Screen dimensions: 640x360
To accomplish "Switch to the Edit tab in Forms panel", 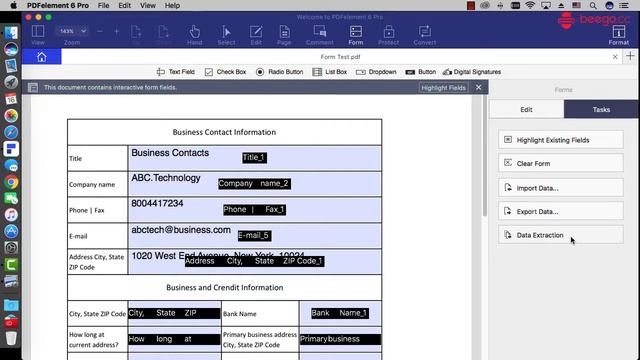I will 526,109.
